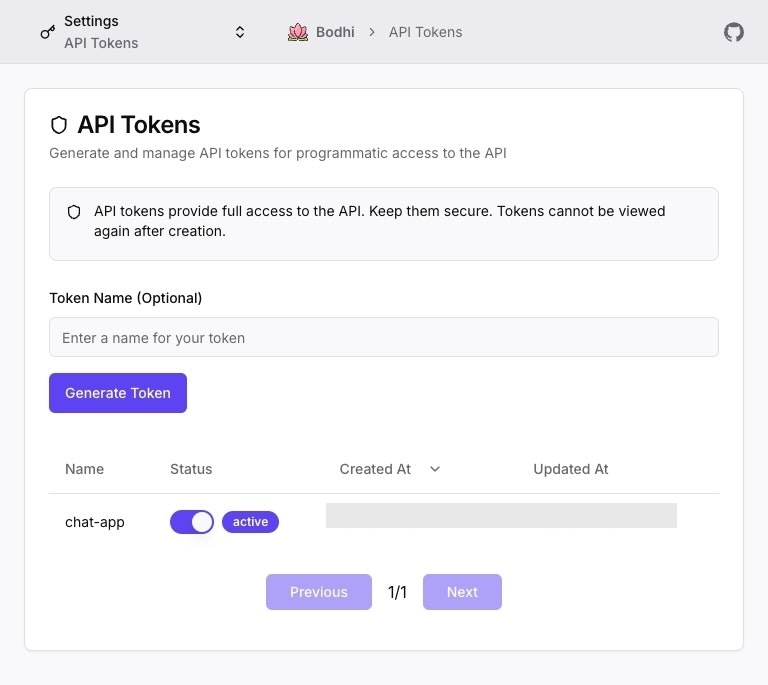The height and width of the screenshot is (685, 768).
Task: Focus the Token Name input field
Action: click(384, 338)
